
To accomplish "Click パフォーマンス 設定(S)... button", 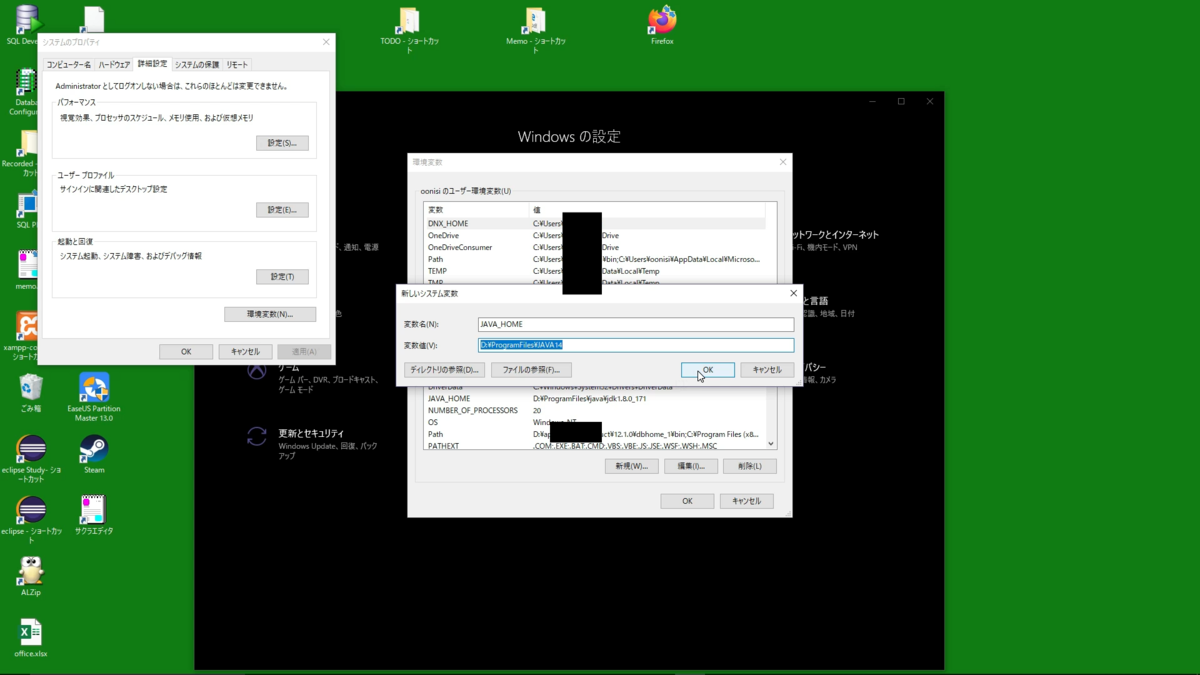I will 282,143.
